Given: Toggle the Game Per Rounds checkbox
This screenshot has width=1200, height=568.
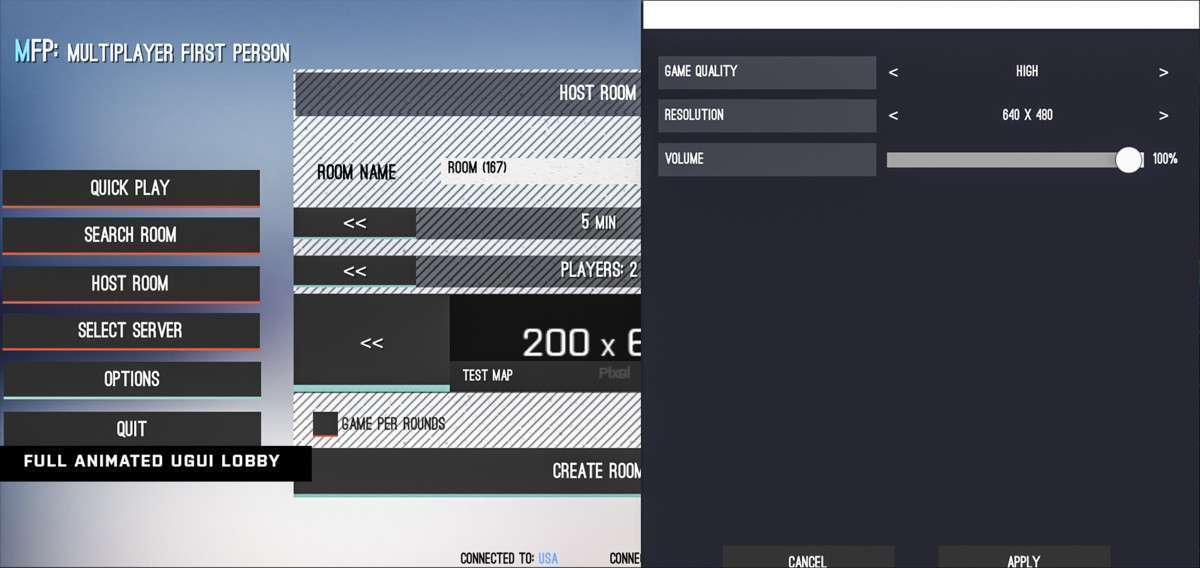Looking at the screenshot, I should click(325, 424).
